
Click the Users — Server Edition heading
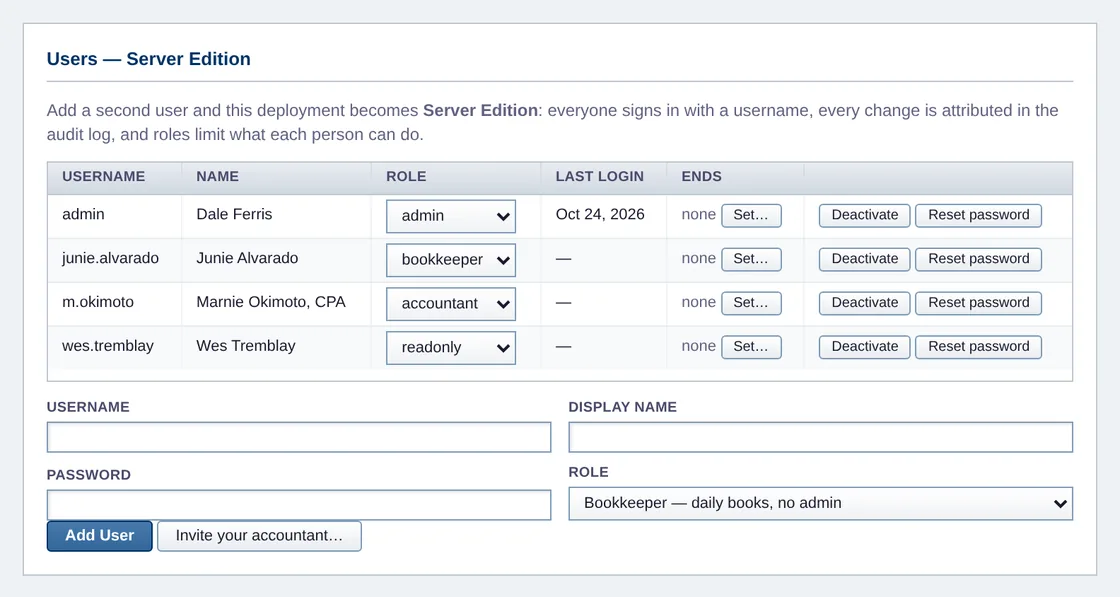[x=149, y=59]
